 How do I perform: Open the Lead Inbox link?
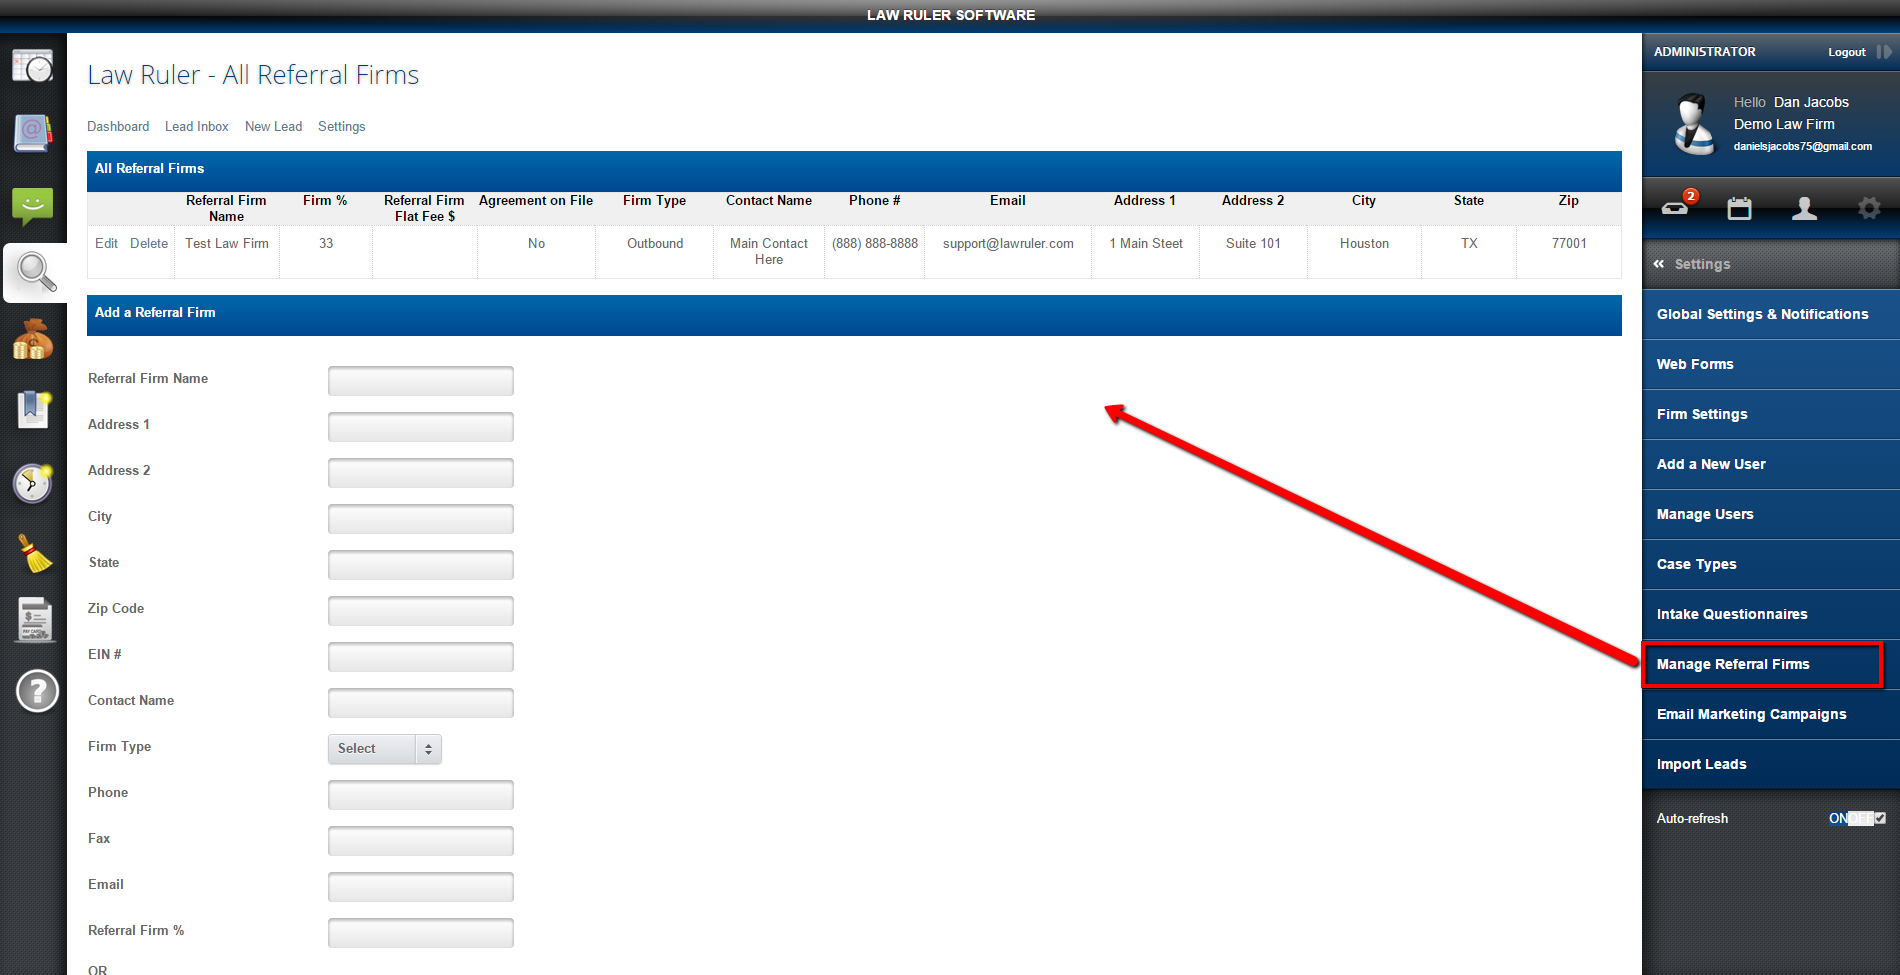pyautogui.click(x=197, y=126)
